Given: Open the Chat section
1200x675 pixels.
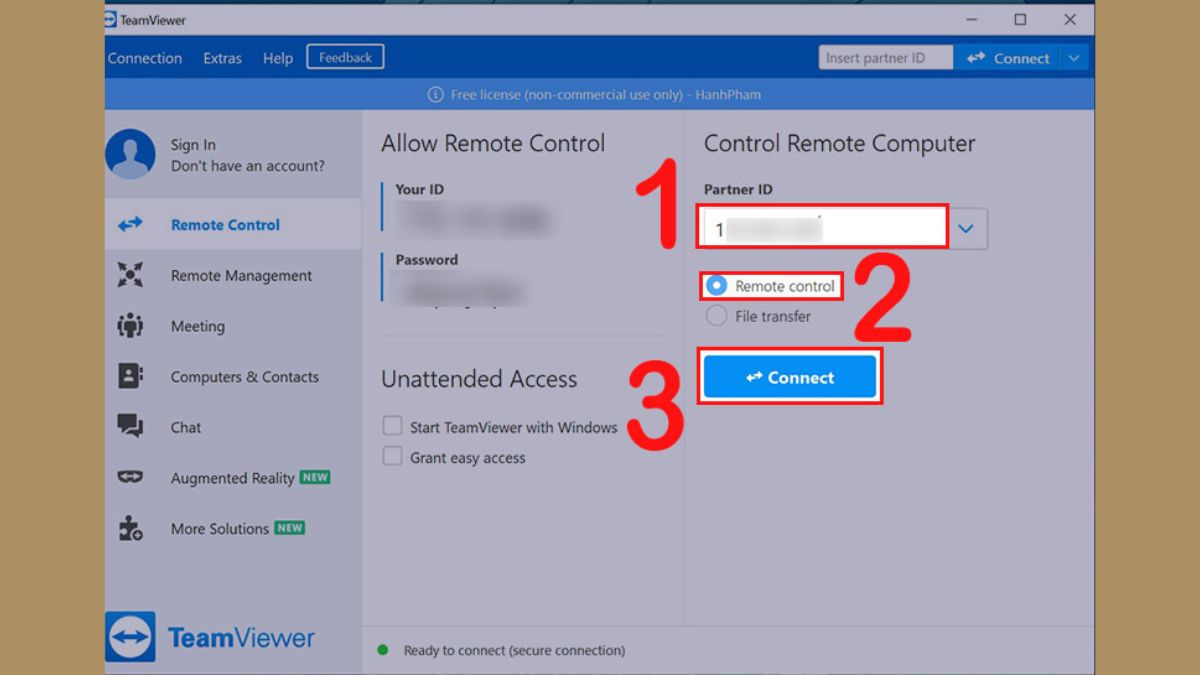Looking at the screenshot, I should pyautogui.click(x=233, y=427).
